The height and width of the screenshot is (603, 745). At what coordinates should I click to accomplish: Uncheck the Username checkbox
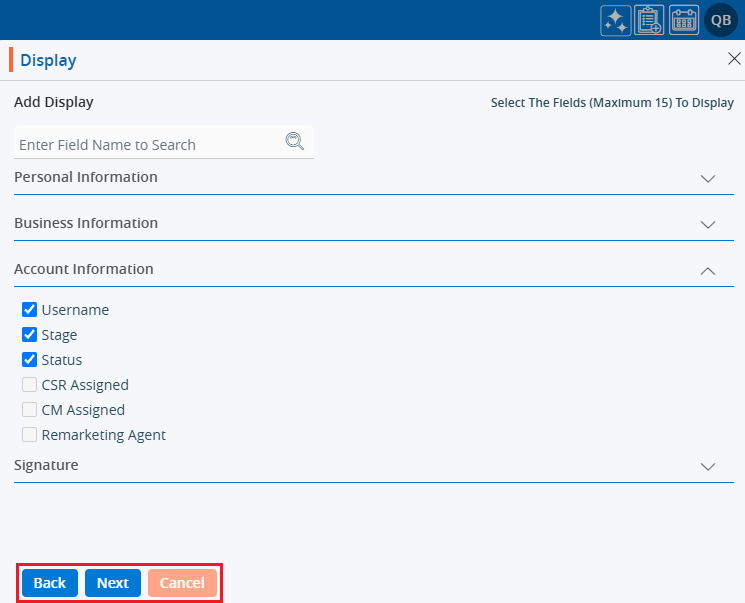(x=30, y=310)
